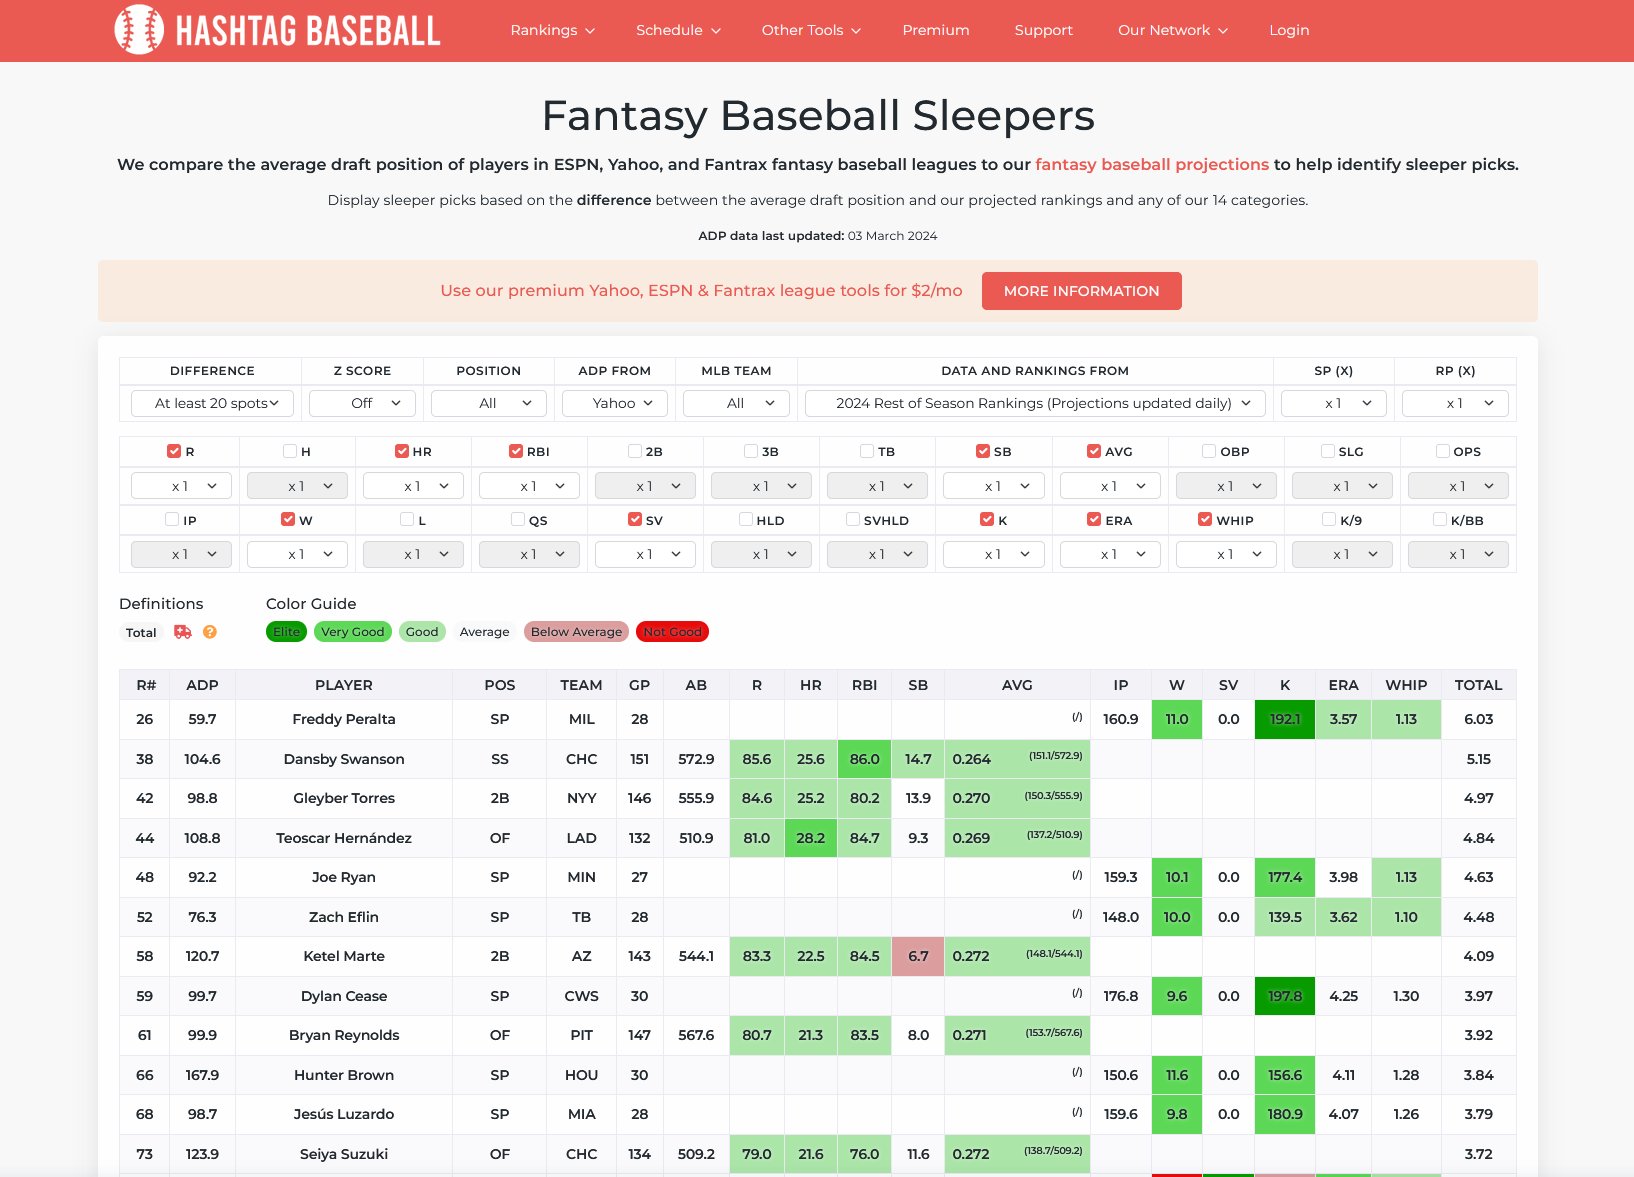The height and width of the screenshot is (1177, 1634).
Task: Toggle the R category checkbox
Action: pyautogui.click(x=174, y=451)
